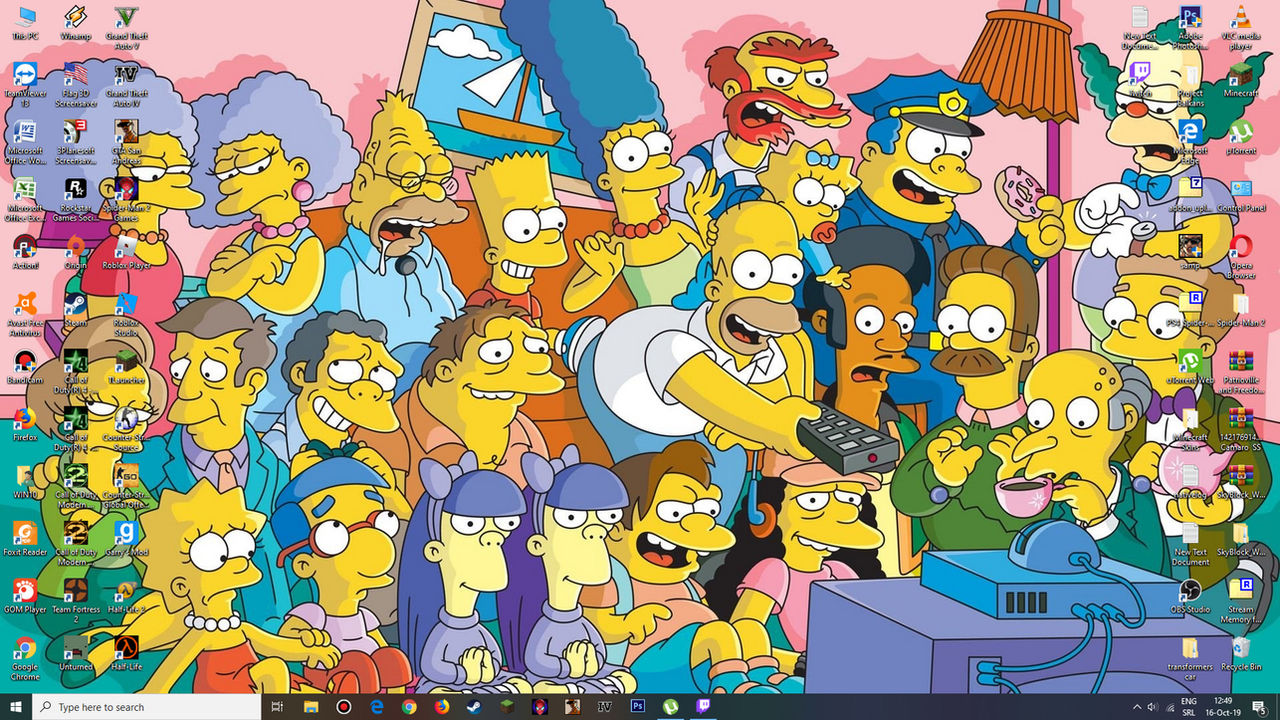Select the Garry's Mod icon
Screen dimensions: 1280x720
pyautogui.click(x=126, y=537)
